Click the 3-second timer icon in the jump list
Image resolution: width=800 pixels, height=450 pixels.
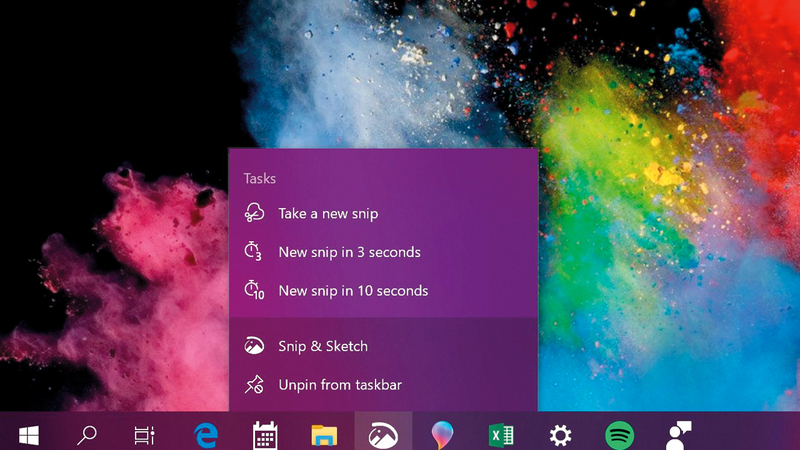[x=254, y=252]
